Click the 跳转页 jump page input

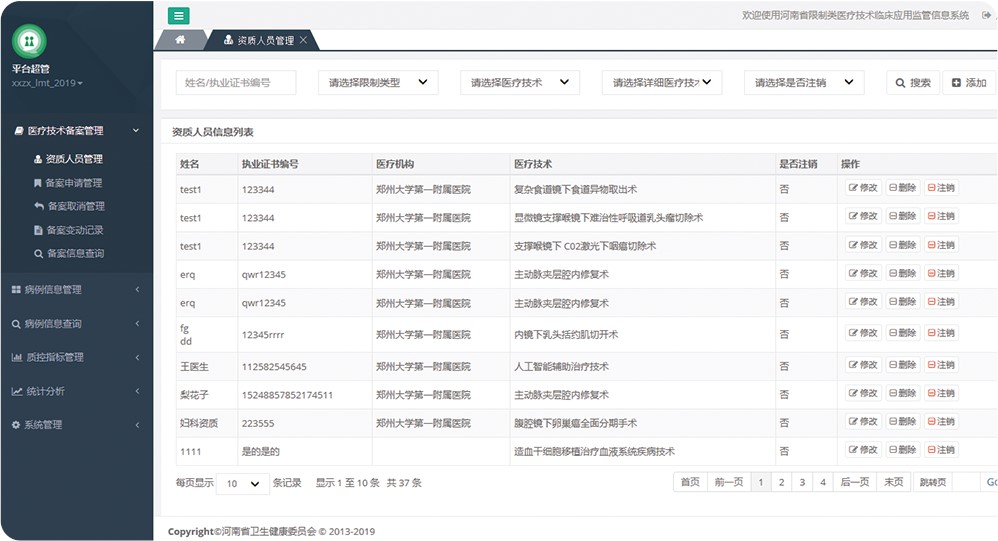pos(966,482)
